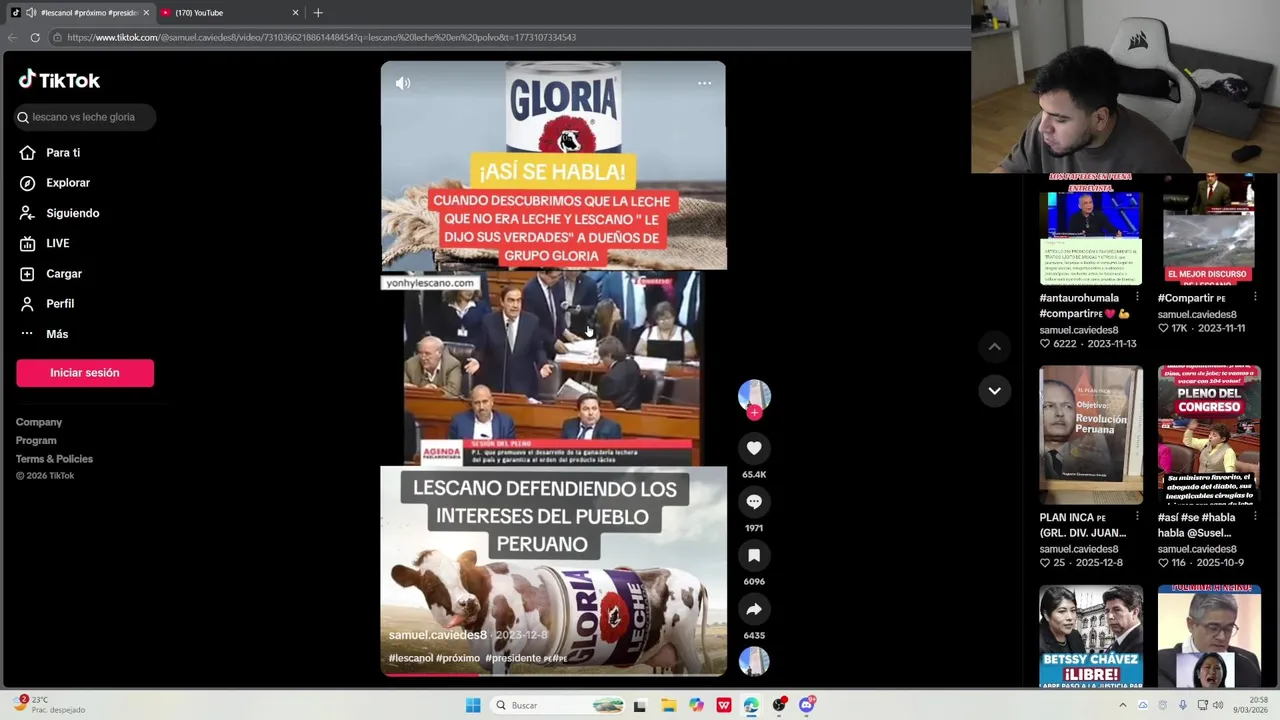
Task: Open the Revolución Peruana video thumbnail
Action: 1090,435
